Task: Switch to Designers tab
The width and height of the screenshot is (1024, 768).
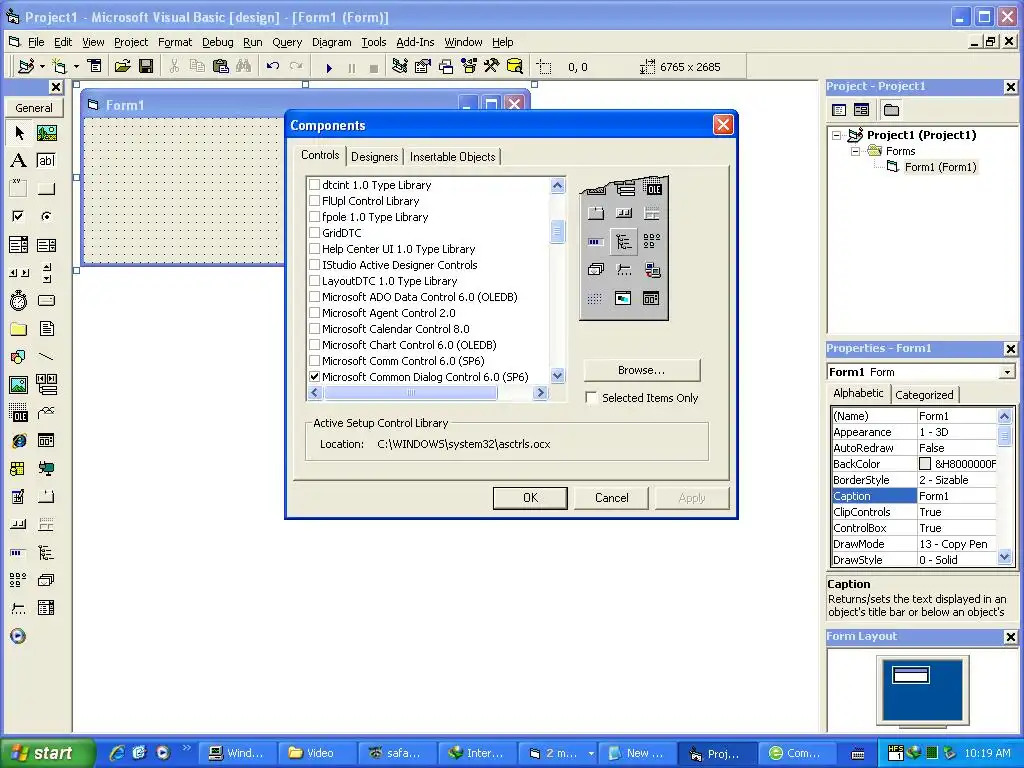Action: (374, 157)
